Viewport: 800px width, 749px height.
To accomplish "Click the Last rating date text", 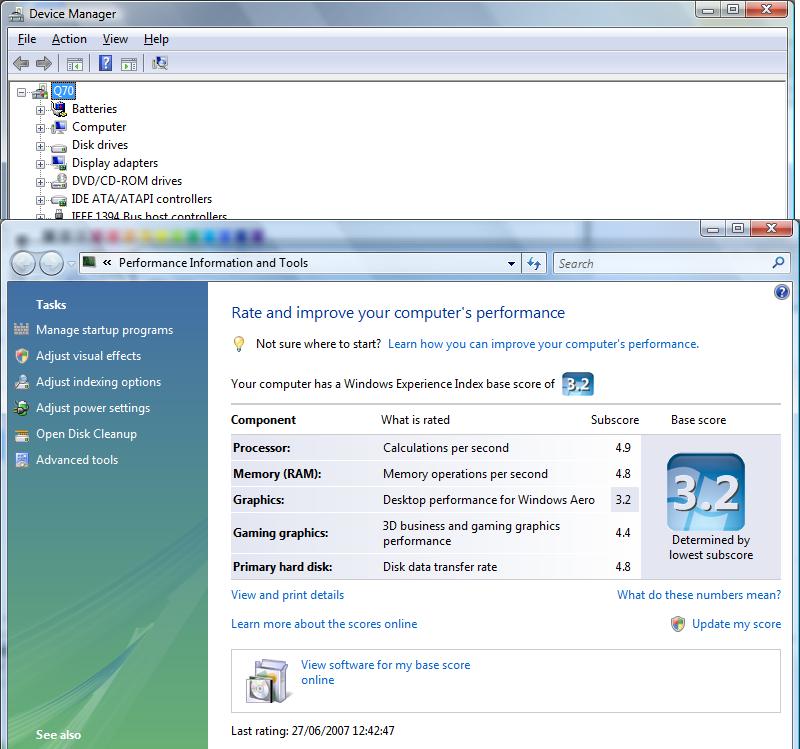I will (x=312, y=731).
